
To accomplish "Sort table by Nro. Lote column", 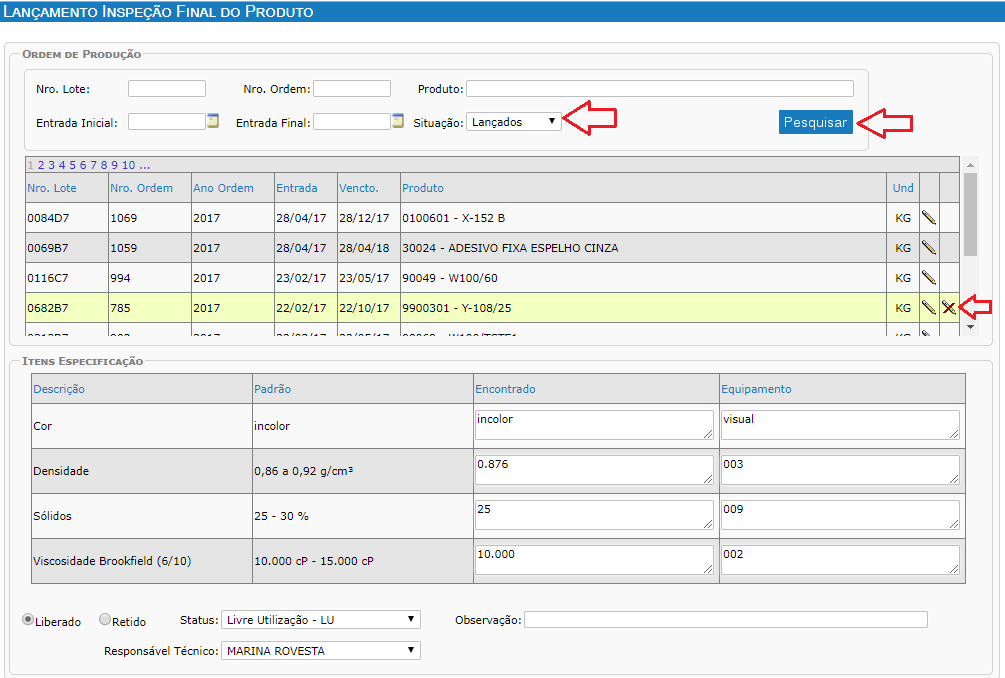I will click(x=52, y=188).
